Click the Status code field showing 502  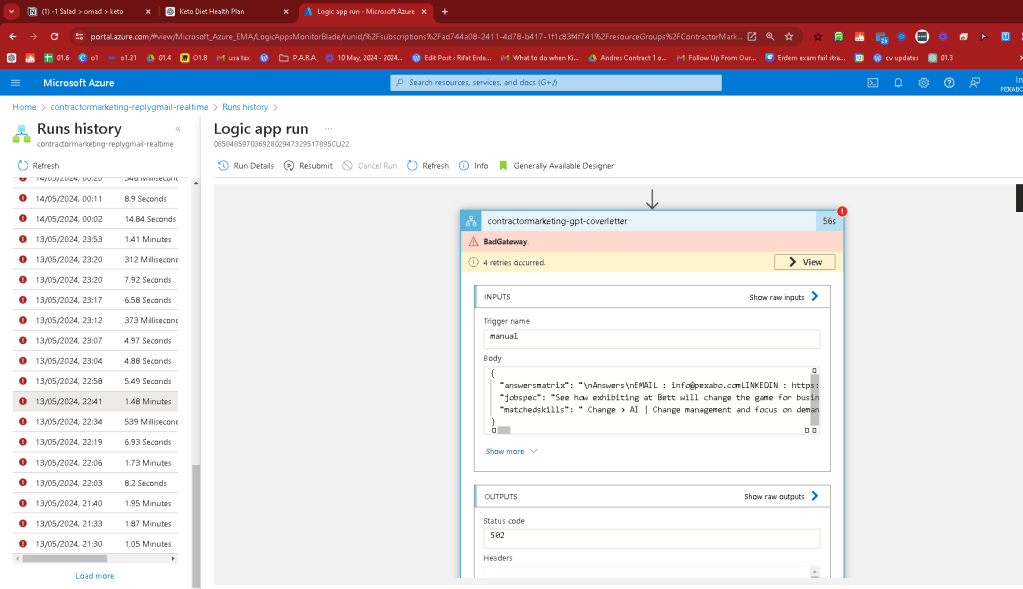[x=651, y=537]
